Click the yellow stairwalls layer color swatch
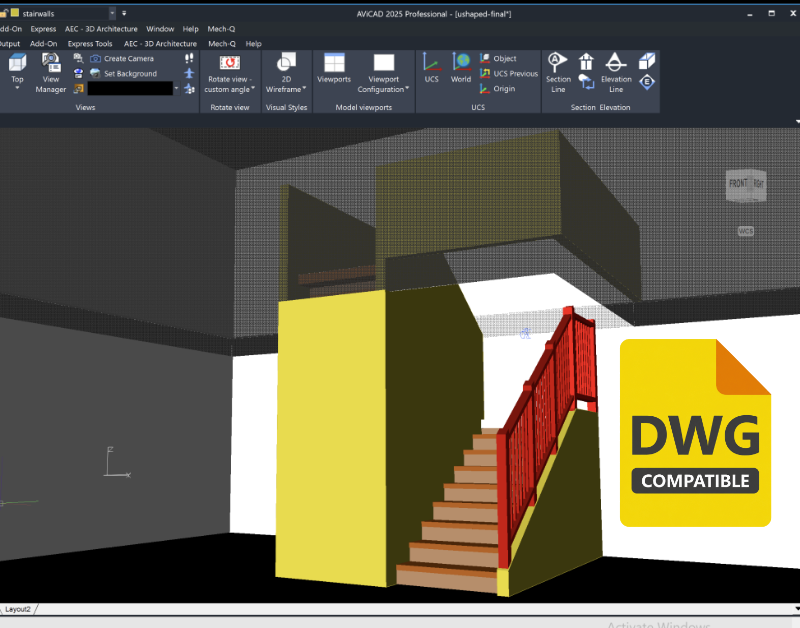The height and width of the screenshot is (628, 800). click(x=15, y=13)
